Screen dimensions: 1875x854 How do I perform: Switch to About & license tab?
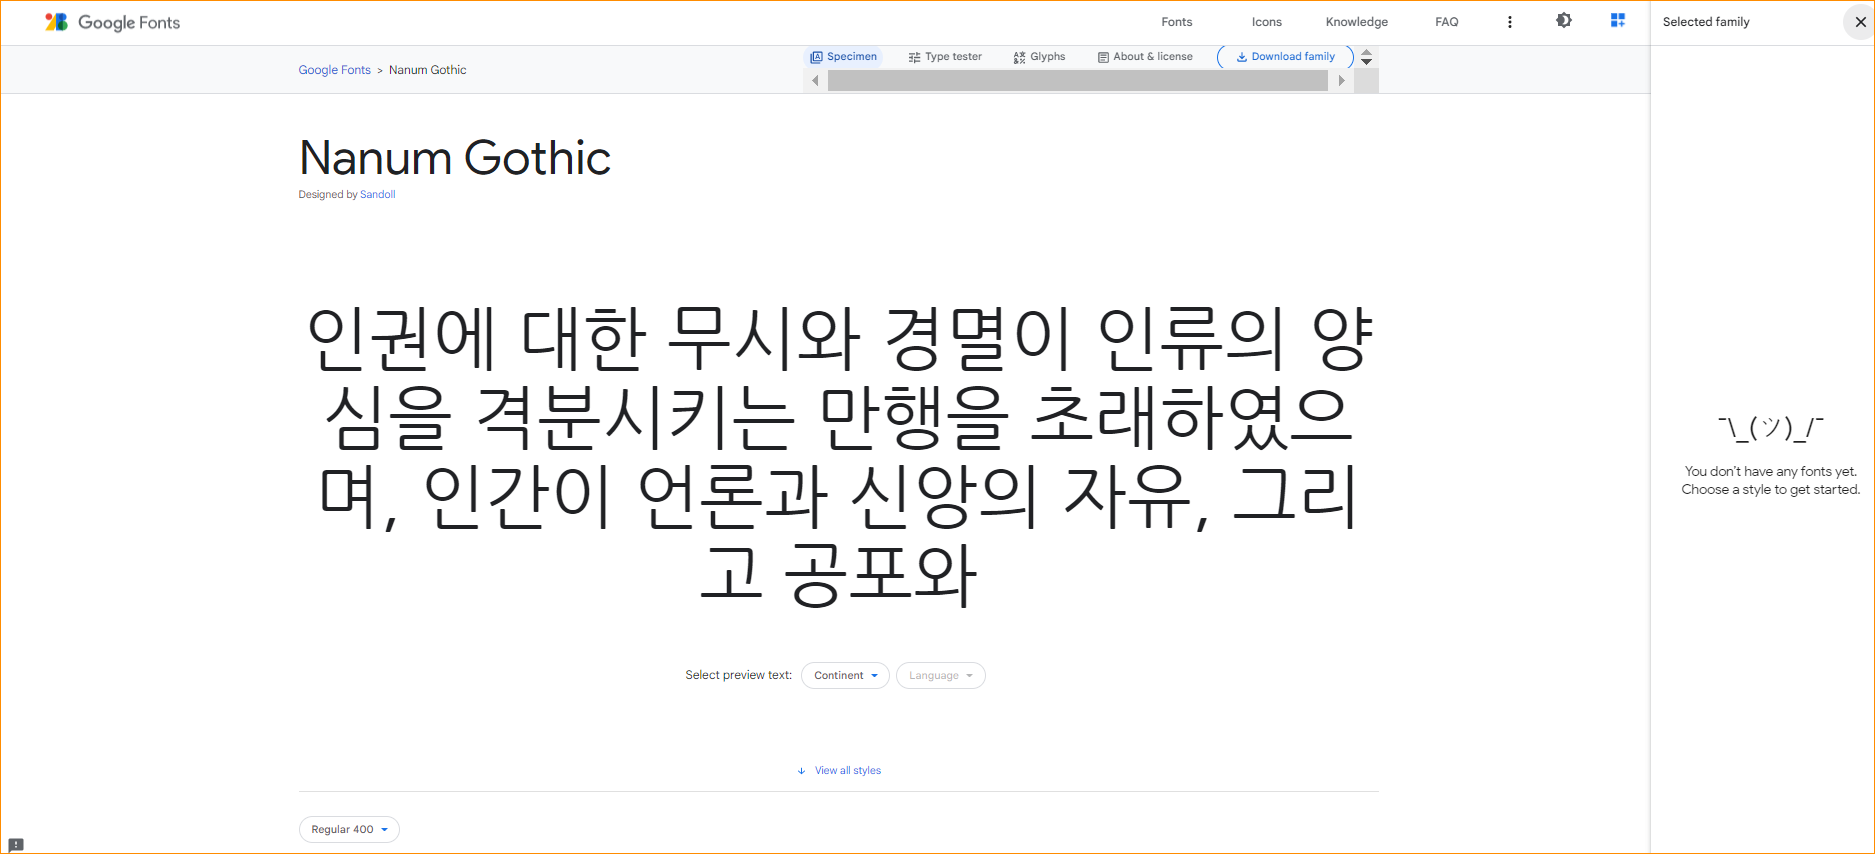coord(1145,57)
